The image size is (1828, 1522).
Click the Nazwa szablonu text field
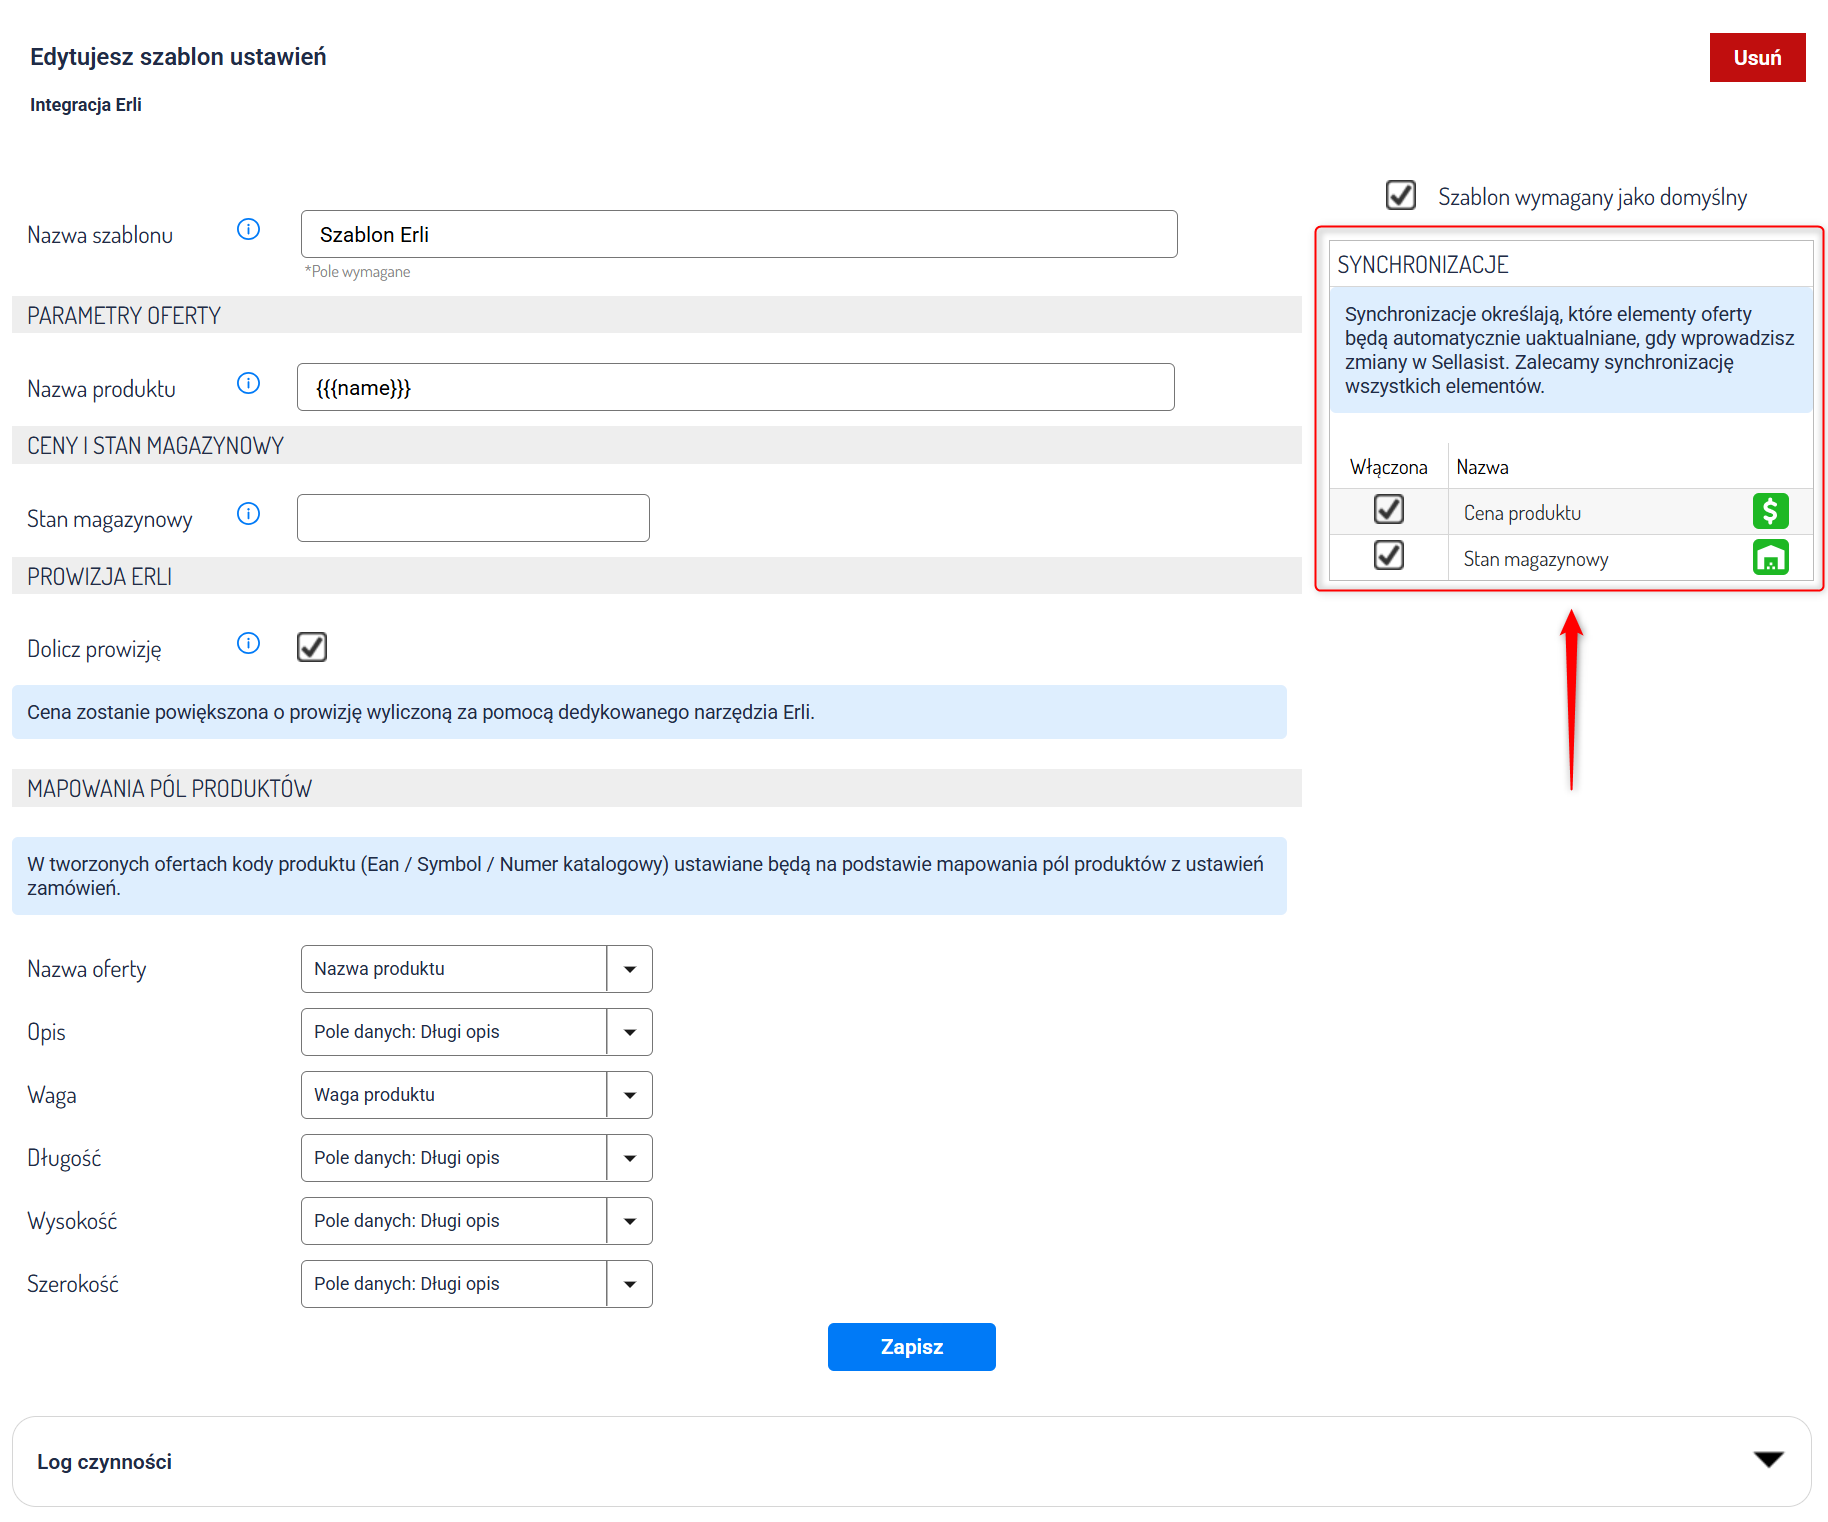738,235
